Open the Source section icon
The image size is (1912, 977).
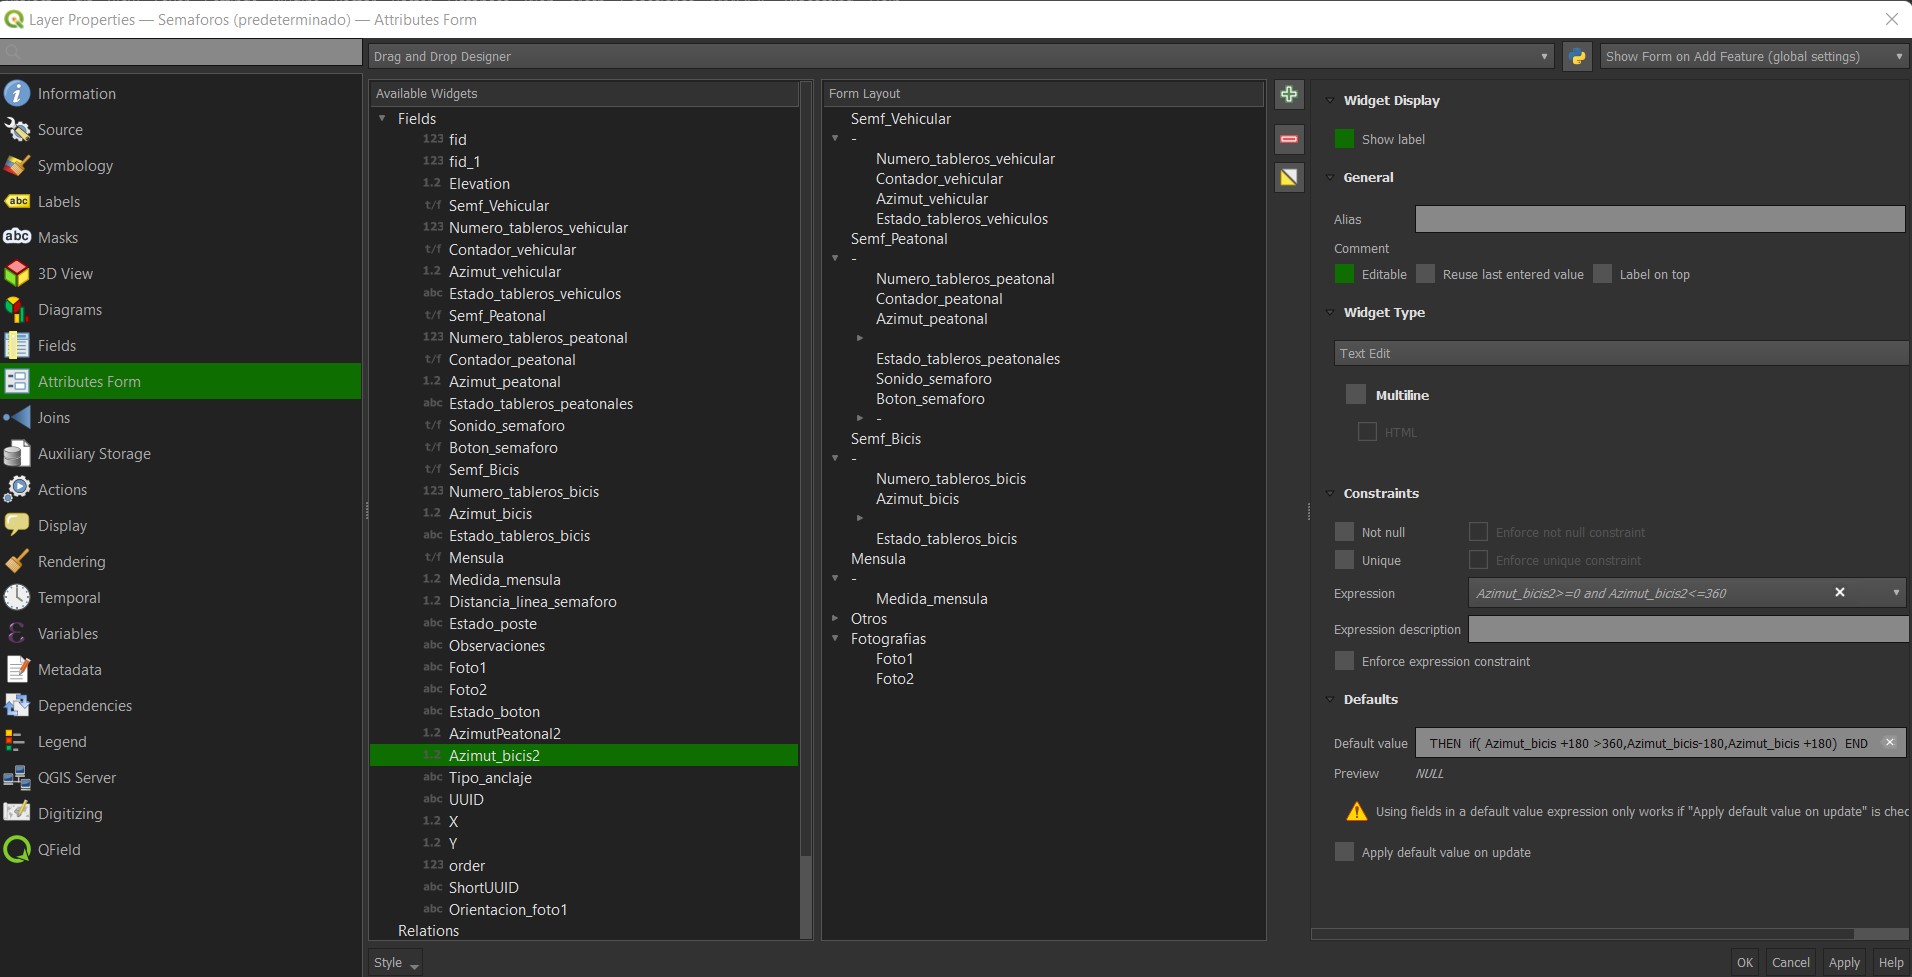click(17, 129)
